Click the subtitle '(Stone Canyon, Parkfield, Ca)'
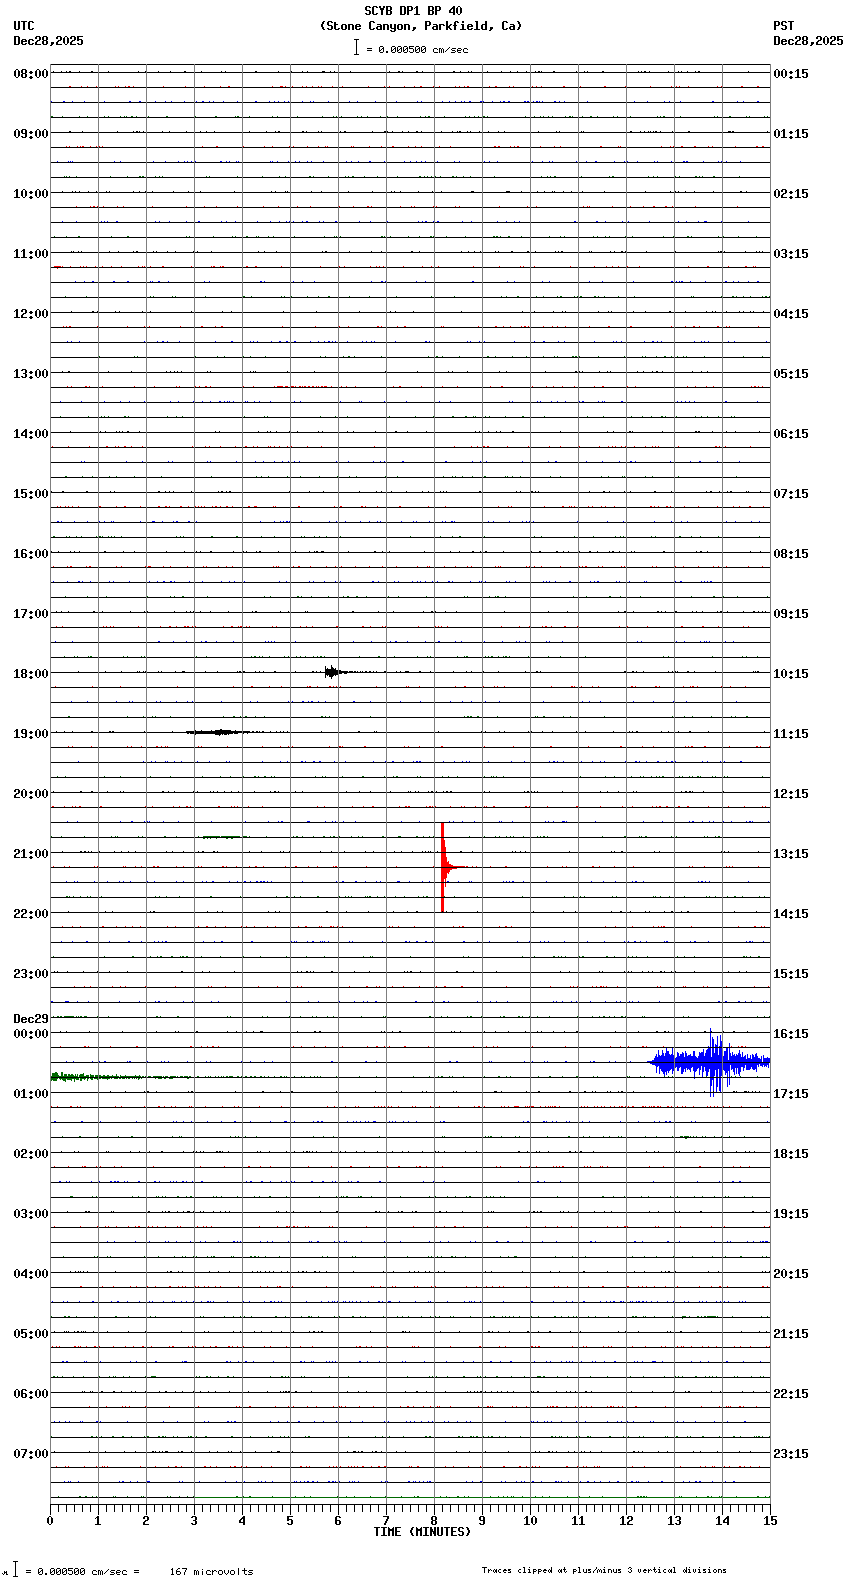This screenshot has width=850, height=1584. tap(421, 26)
